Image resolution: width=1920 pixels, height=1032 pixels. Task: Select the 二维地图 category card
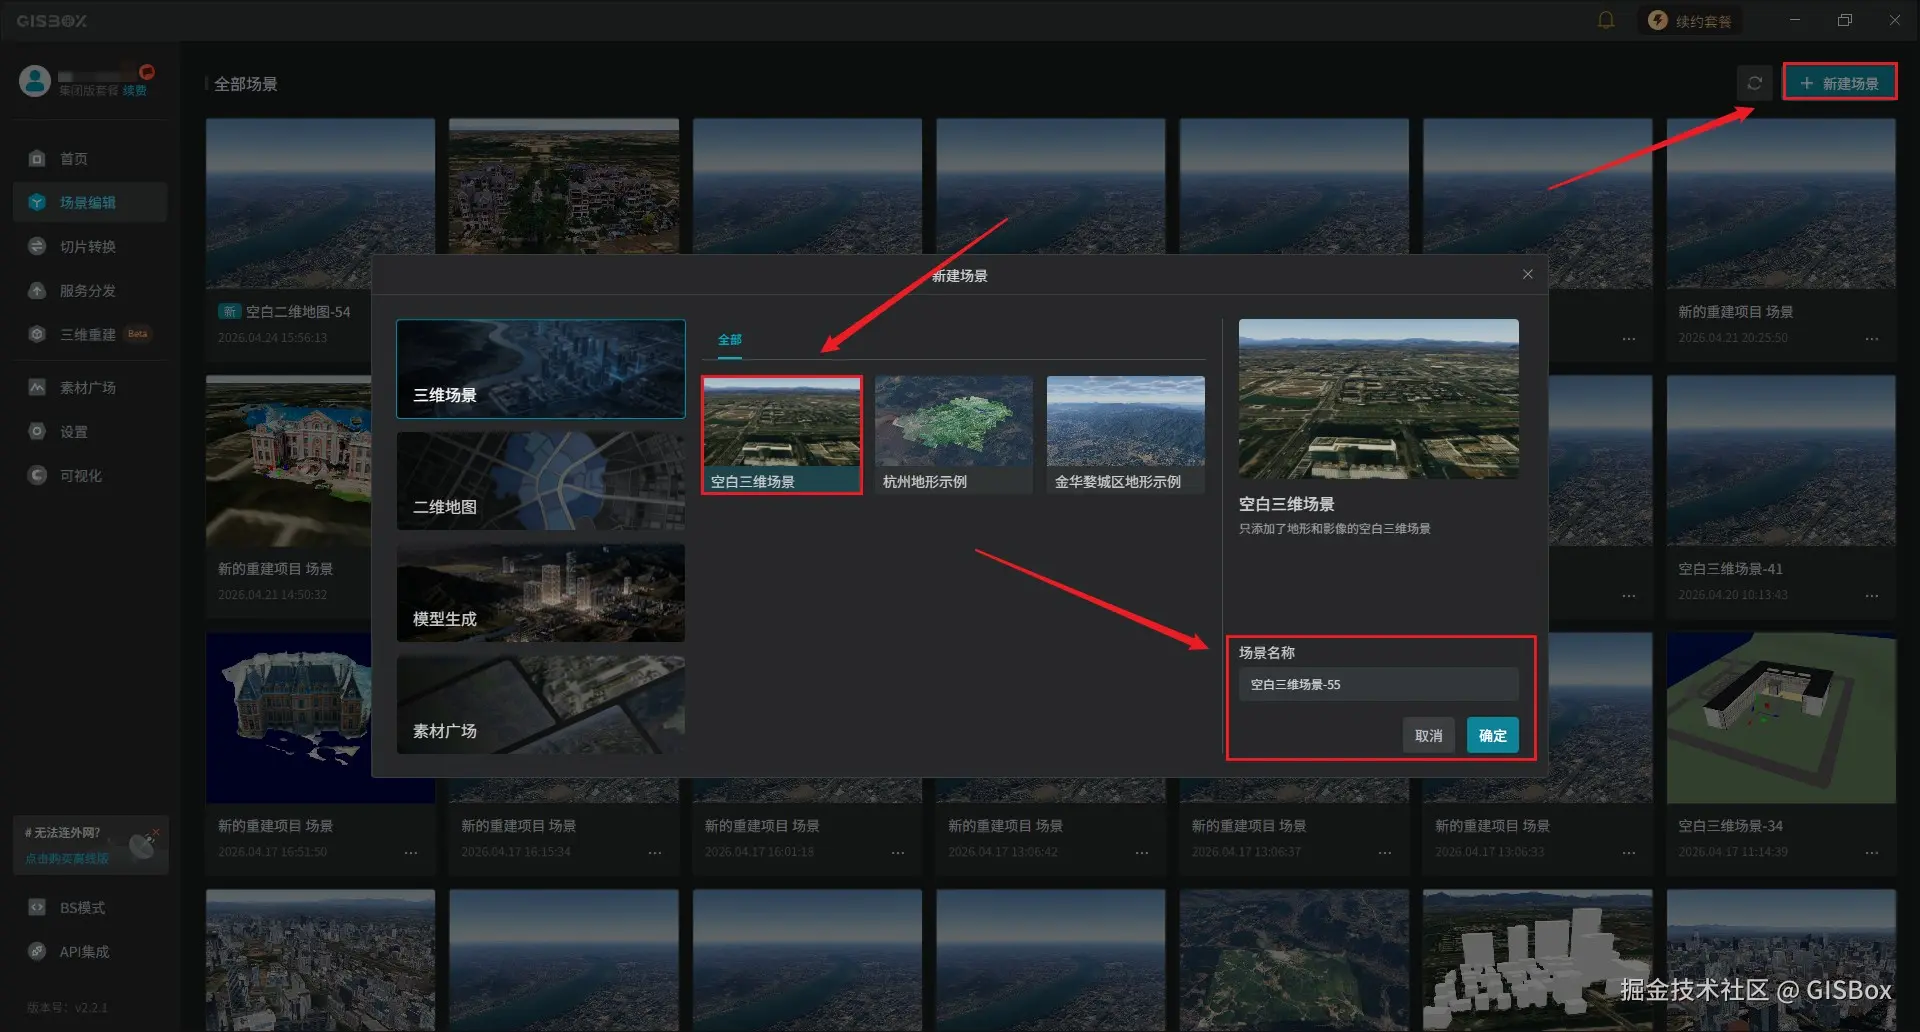[x=541, y=481]
